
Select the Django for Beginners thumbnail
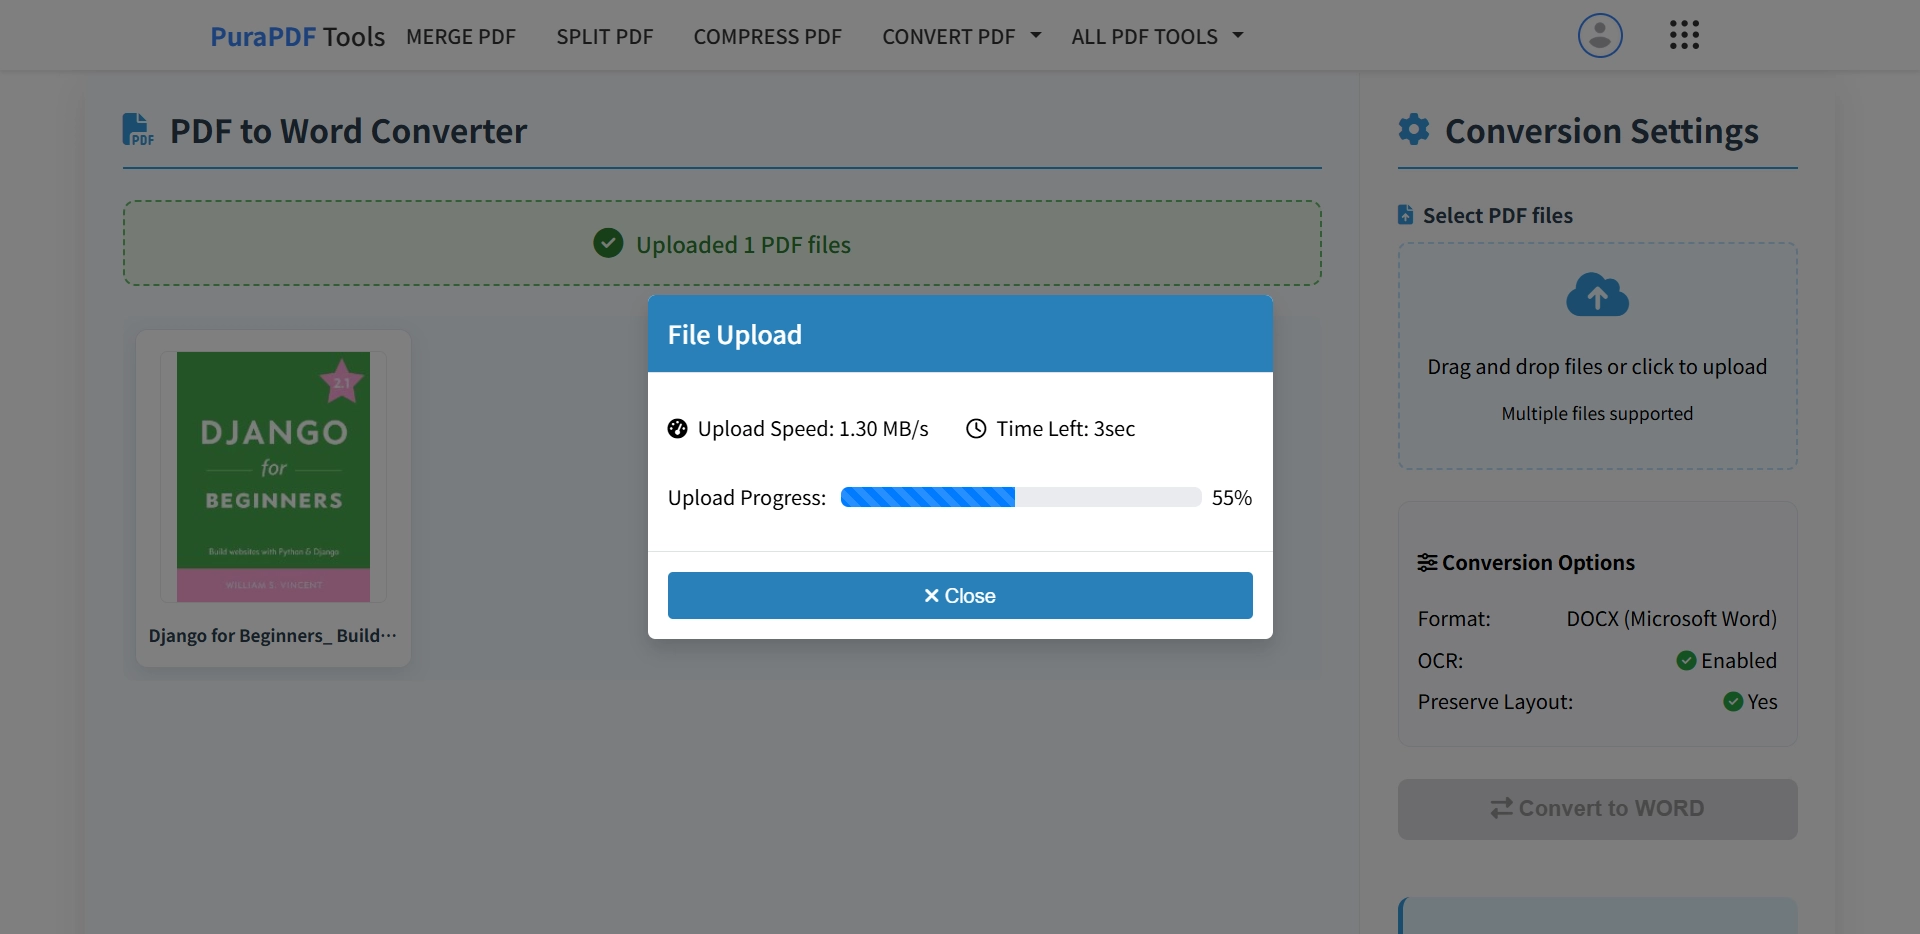(x=272, y=476)
